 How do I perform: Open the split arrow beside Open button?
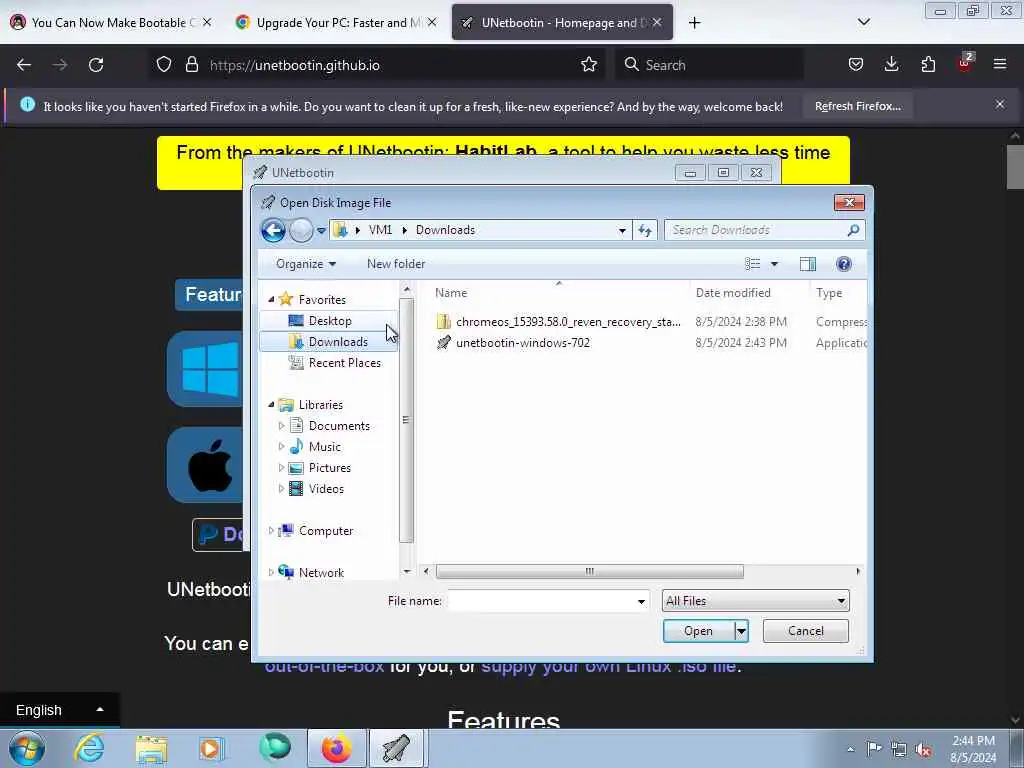pos(741,631)
